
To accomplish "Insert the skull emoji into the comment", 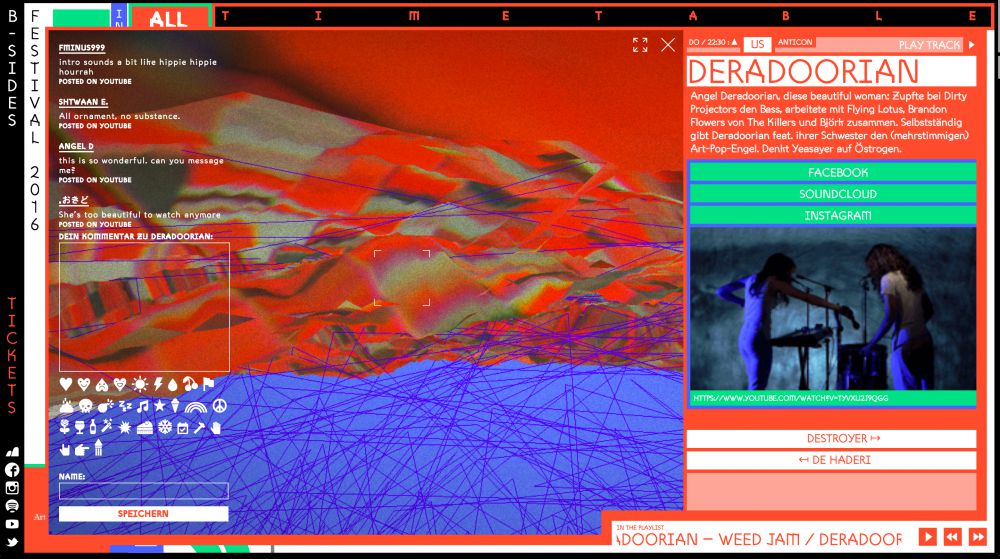I will (84, 406).
